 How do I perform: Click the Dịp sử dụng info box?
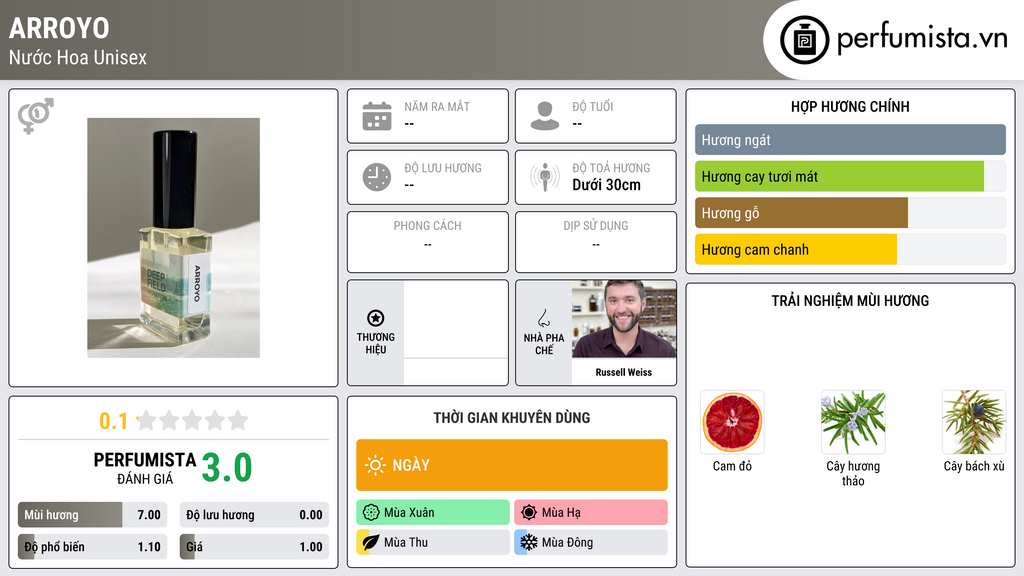596,242
